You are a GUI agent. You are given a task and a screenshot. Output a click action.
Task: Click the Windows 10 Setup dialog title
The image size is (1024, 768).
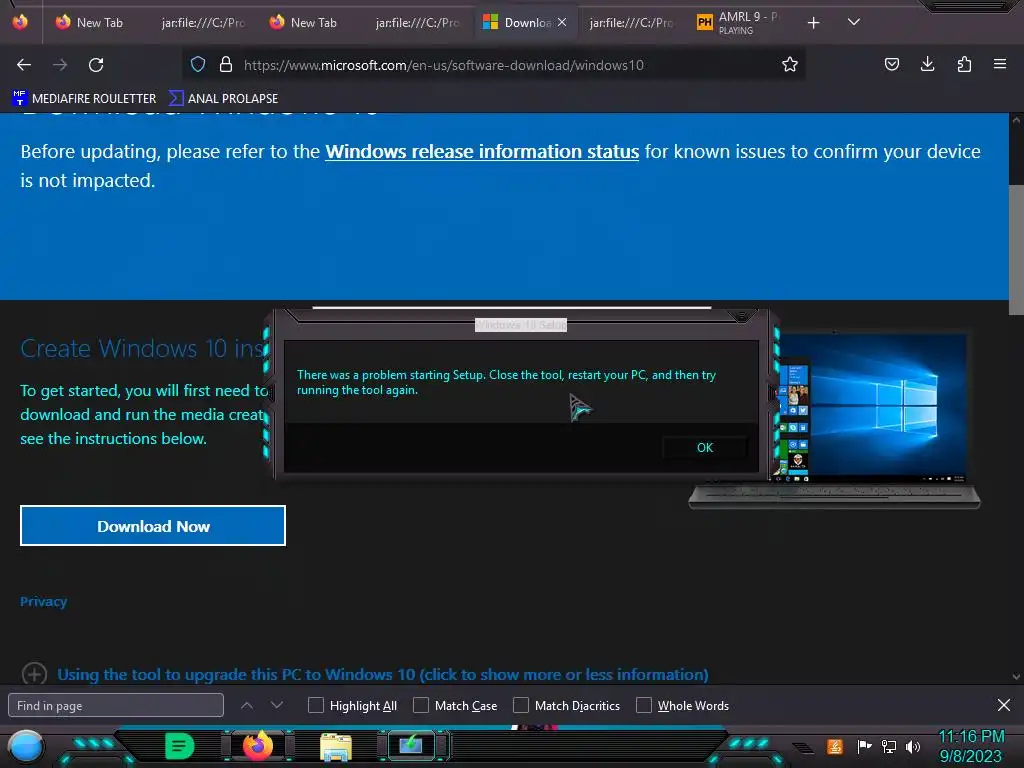click(x=520, y=325)
